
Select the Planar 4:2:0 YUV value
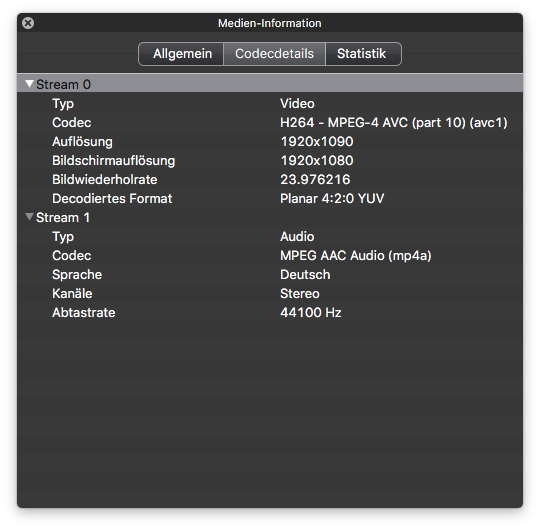point(332,198)
